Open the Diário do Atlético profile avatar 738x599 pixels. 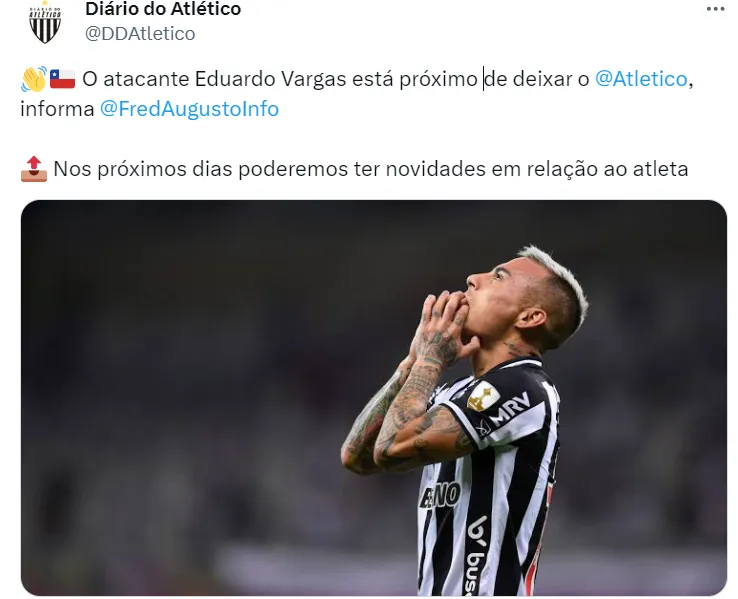pos(45,23)
